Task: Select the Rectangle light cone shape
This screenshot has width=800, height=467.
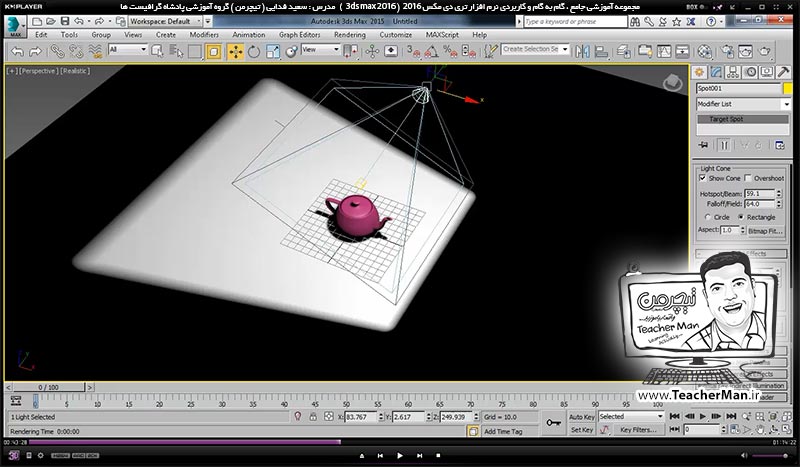Action: [x=741, y=217]
